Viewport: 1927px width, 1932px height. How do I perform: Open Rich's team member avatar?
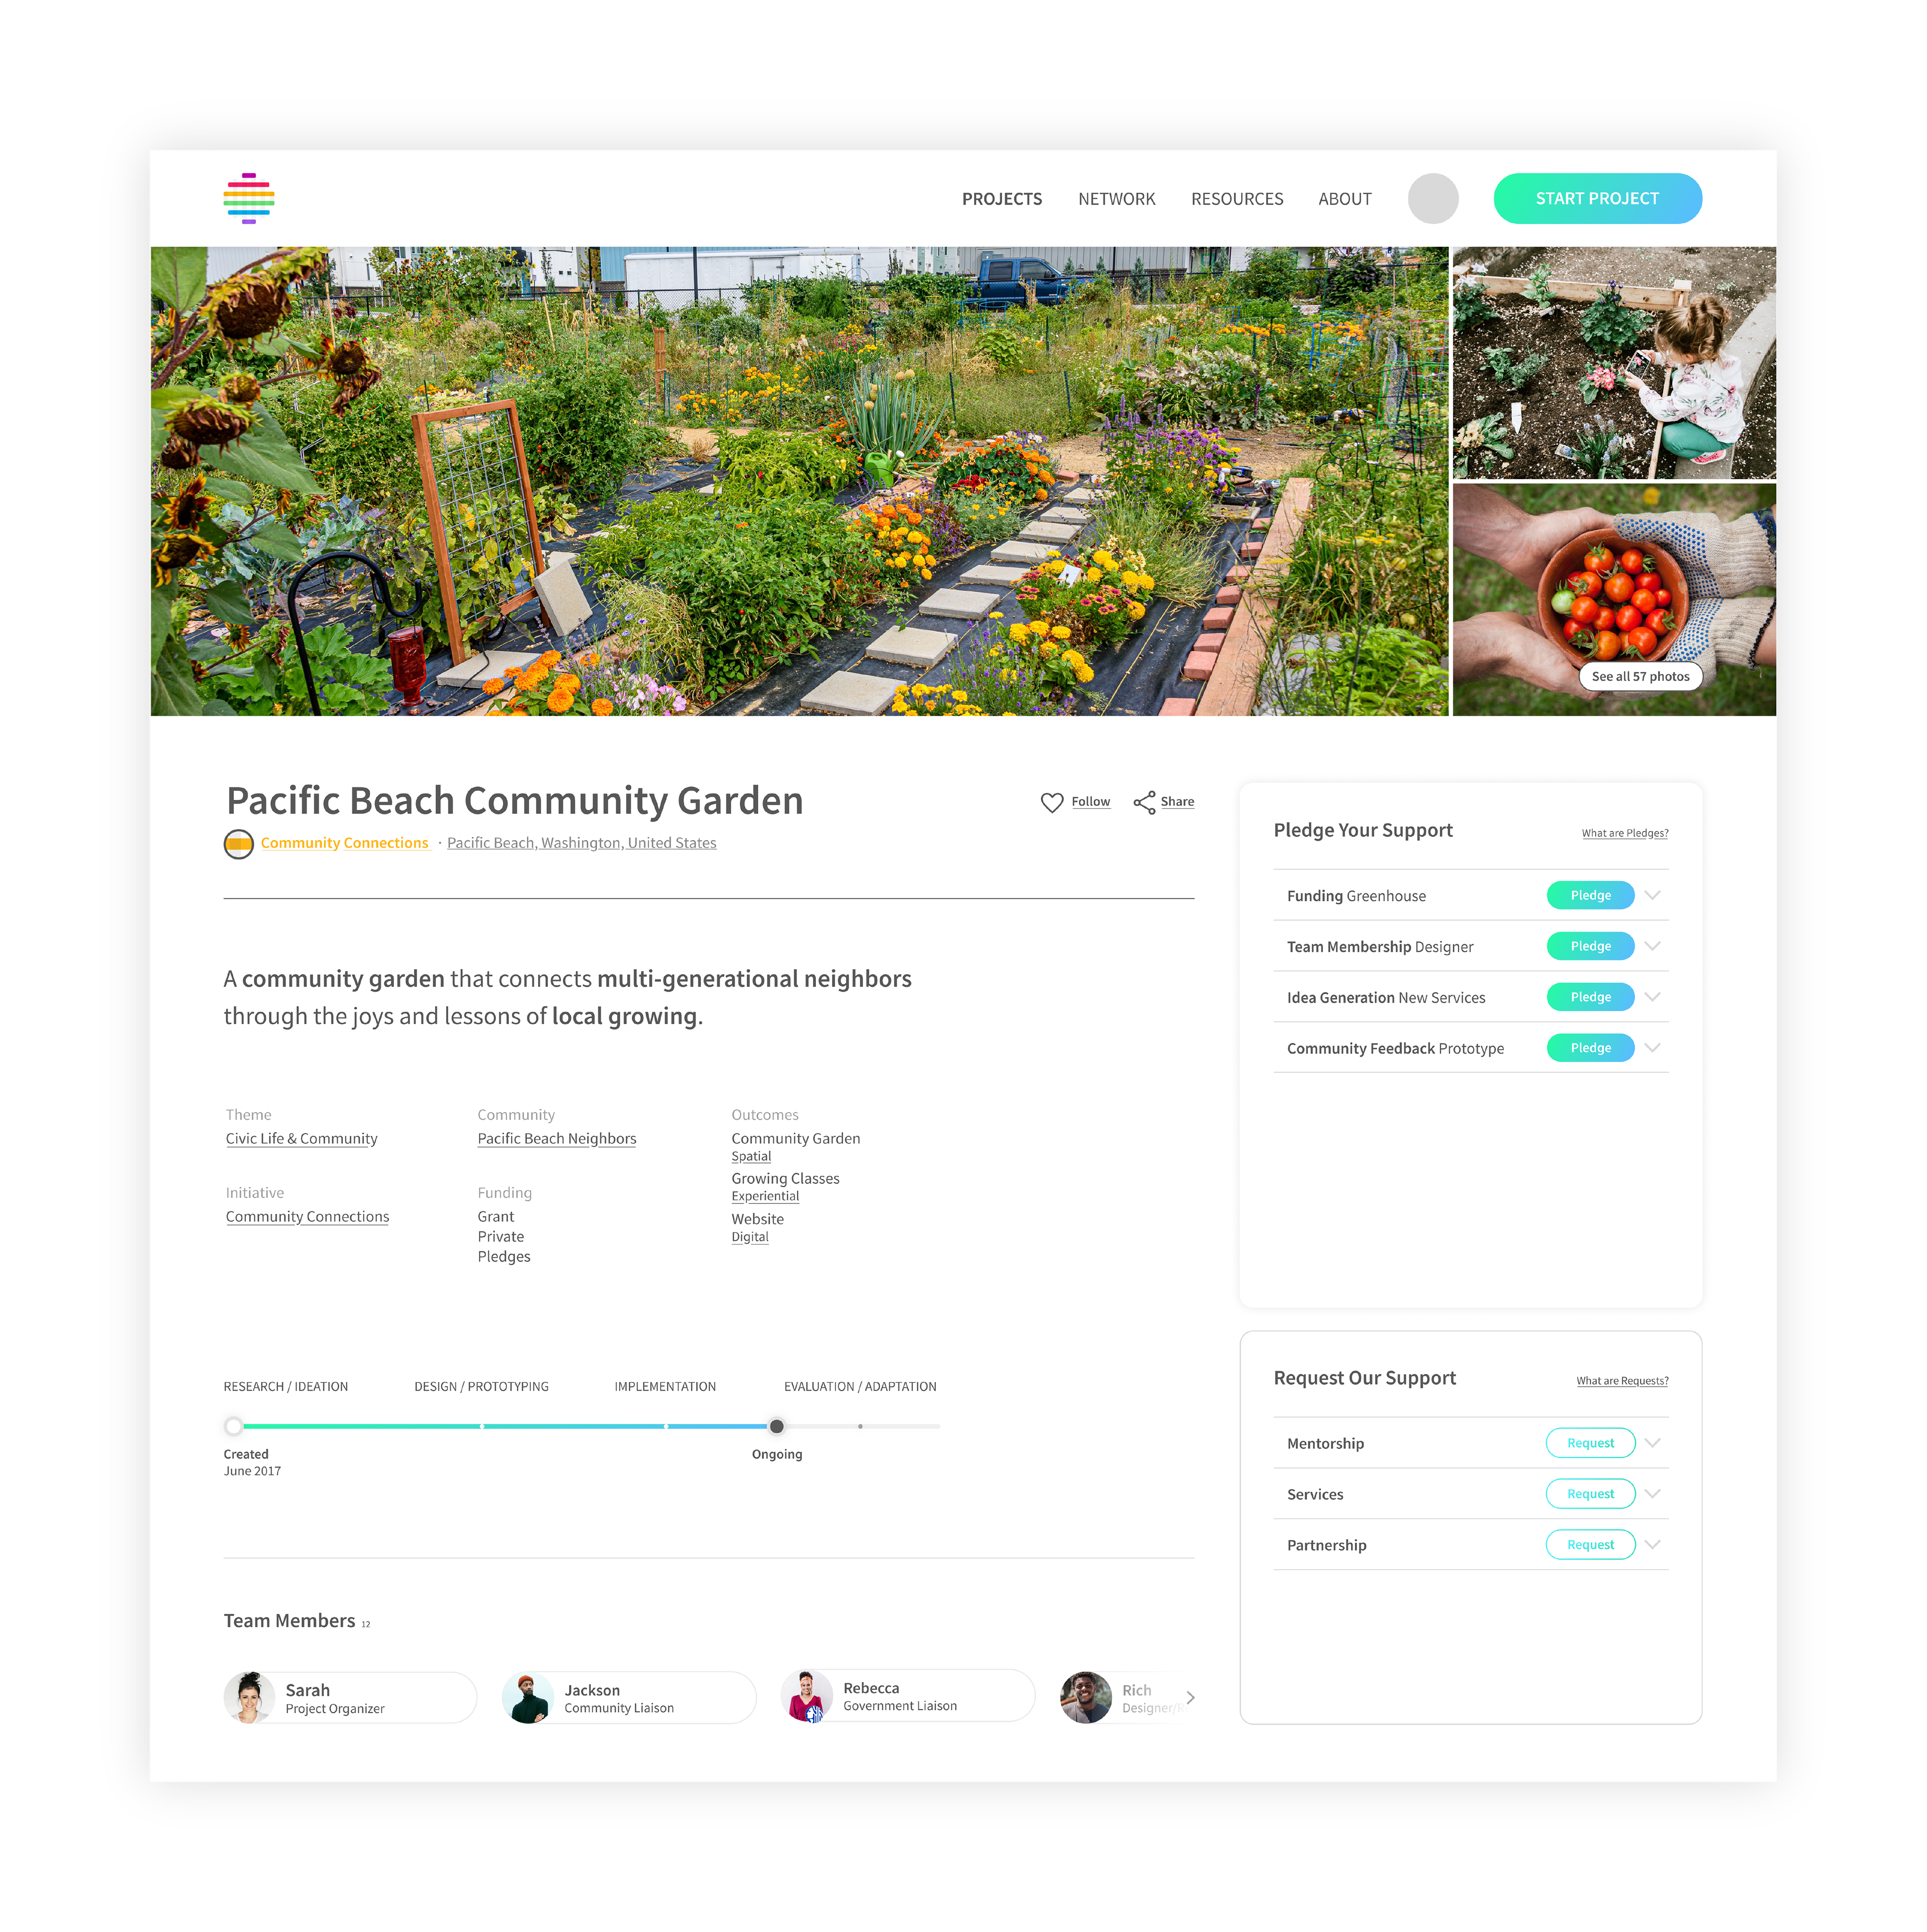[1086, 1697]
